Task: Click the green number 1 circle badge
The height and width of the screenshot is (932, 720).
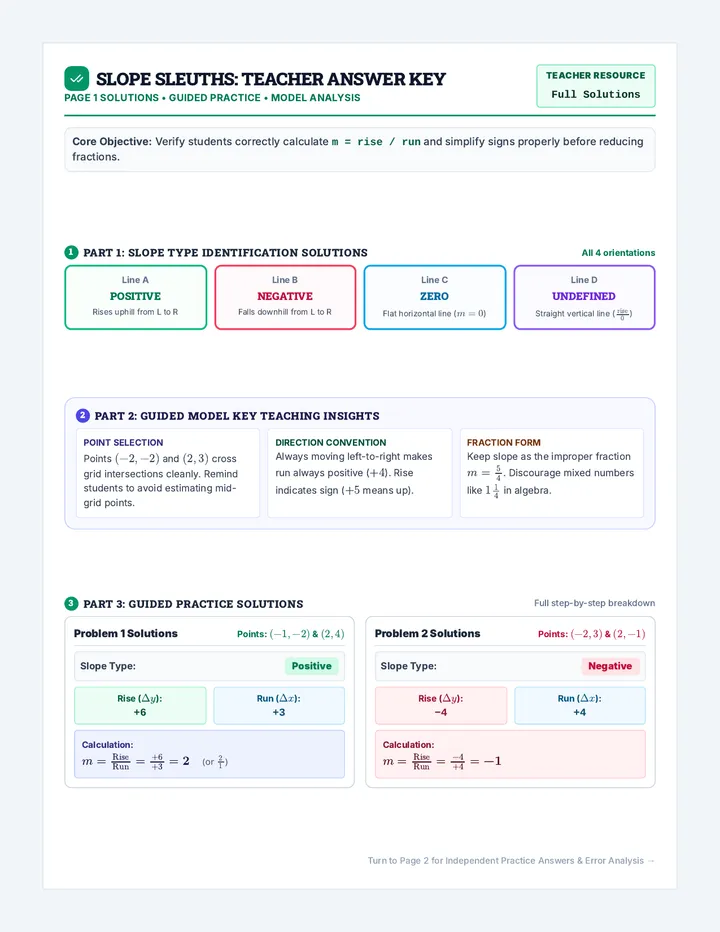Action: pyautogui.click(x=71, y=252)
